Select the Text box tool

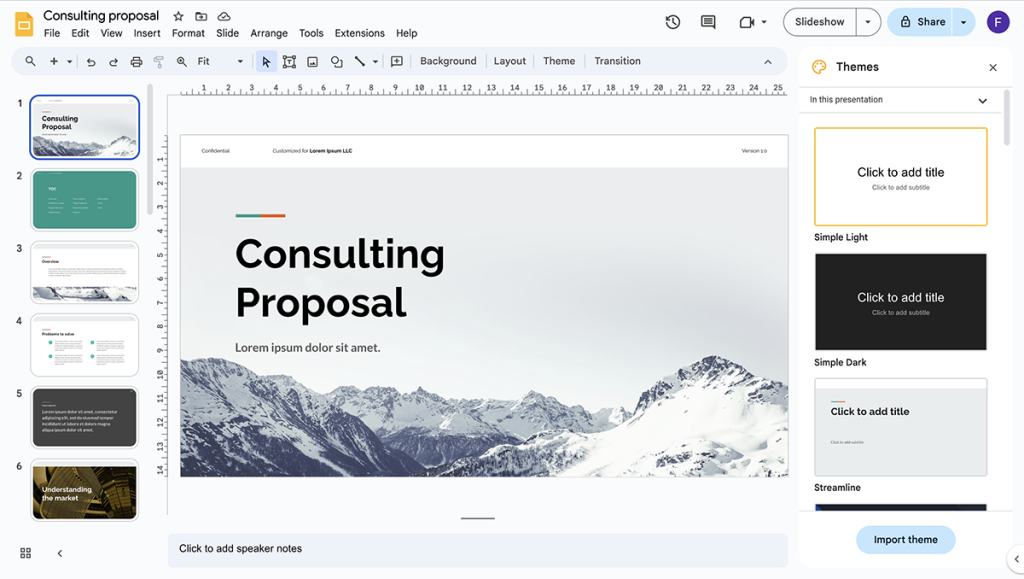coord(289,61)
